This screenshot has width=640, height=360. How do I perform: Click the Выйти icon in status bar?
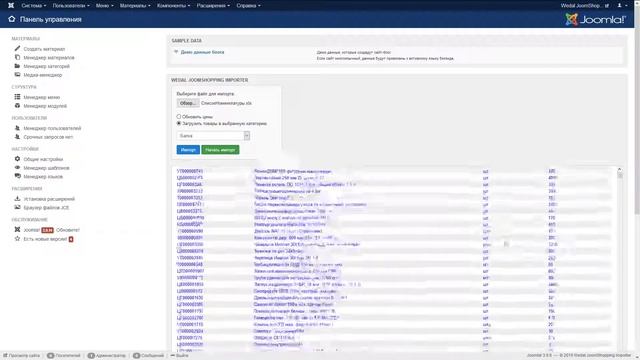point(173,356)
